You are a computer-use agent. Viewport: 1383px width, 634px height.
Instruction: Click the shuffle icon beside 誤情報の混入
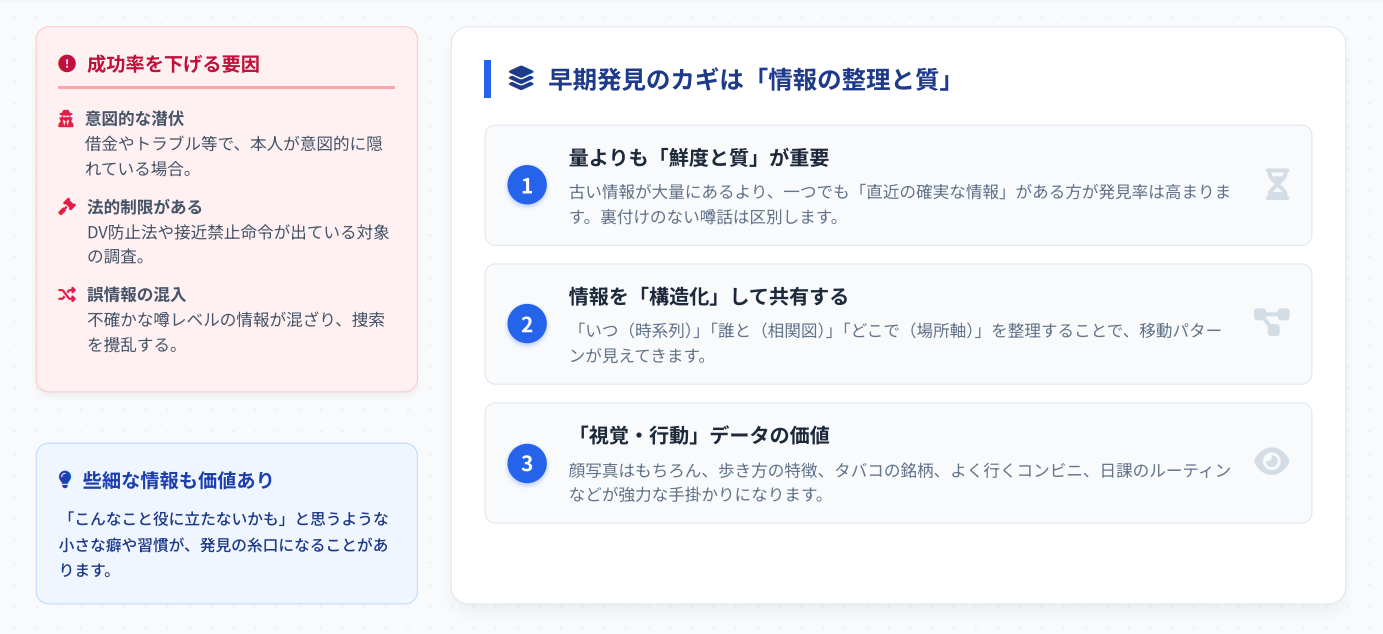[67, 295]
